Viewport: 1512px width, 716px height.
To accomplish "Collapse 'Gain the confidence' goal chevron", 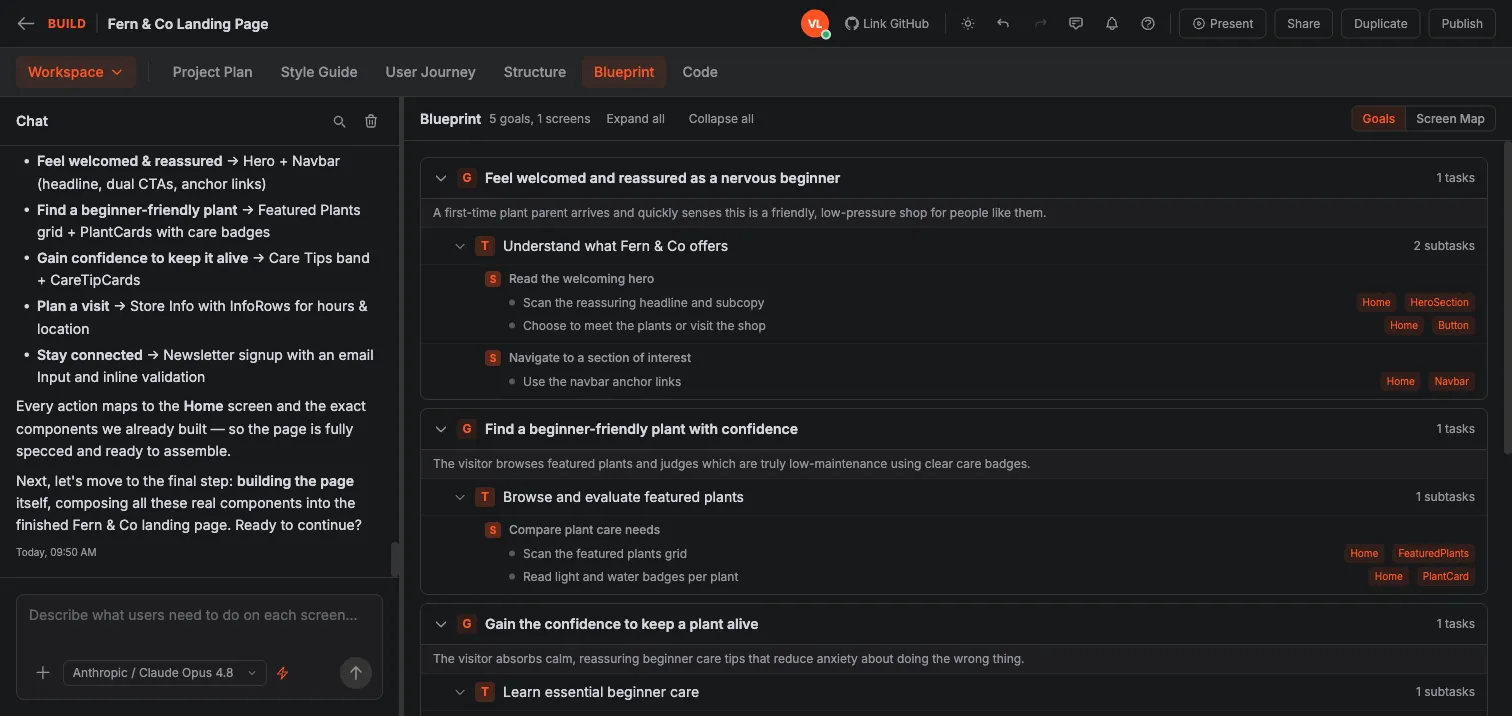I will (441, 624).
